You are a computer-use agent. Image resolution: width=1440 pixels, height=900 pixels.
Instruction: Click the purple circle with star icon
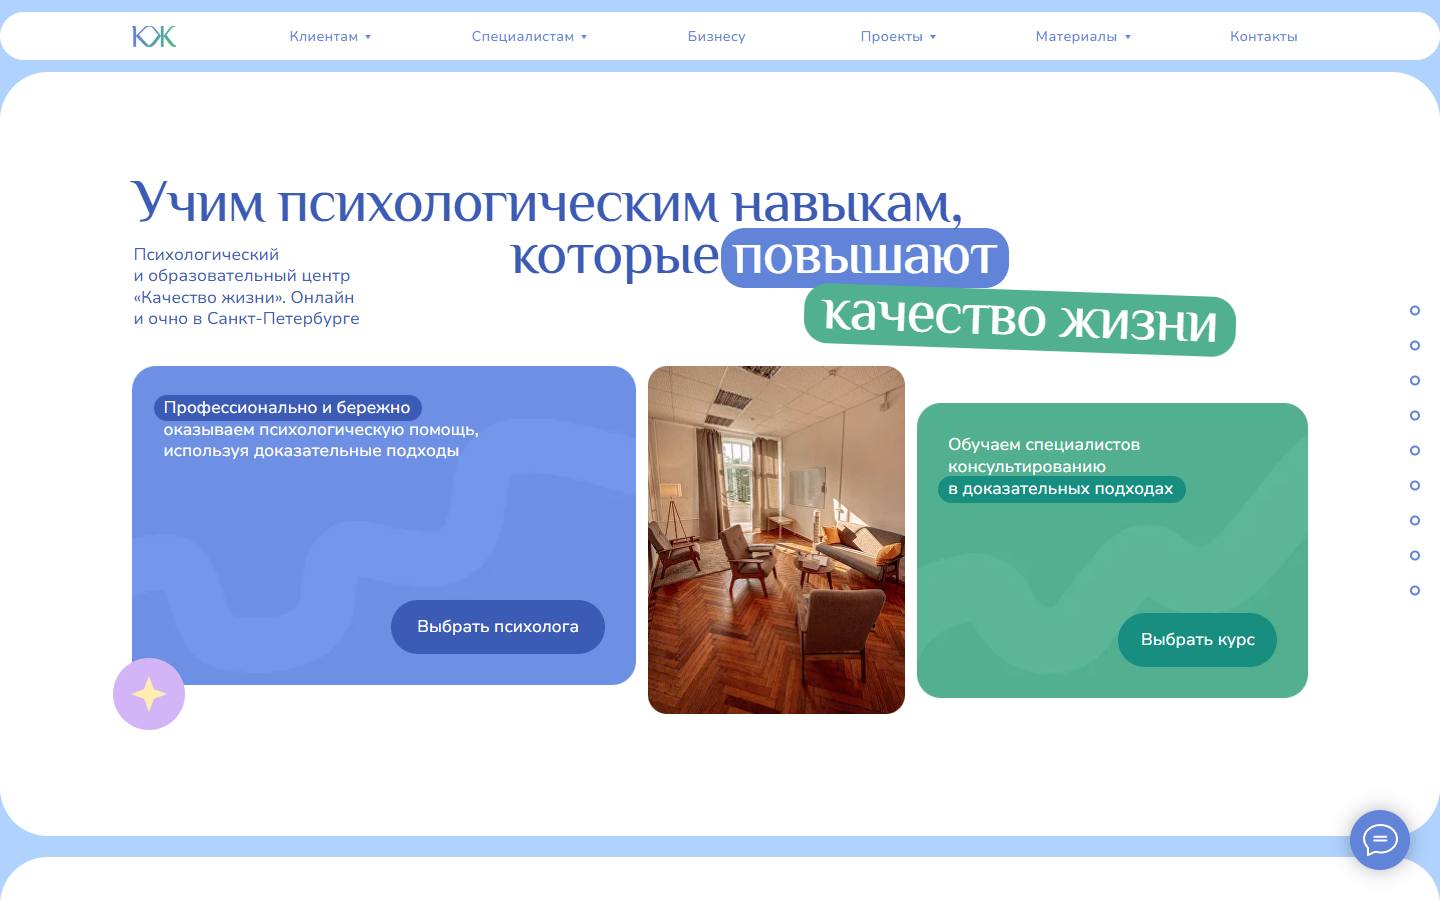149,694
